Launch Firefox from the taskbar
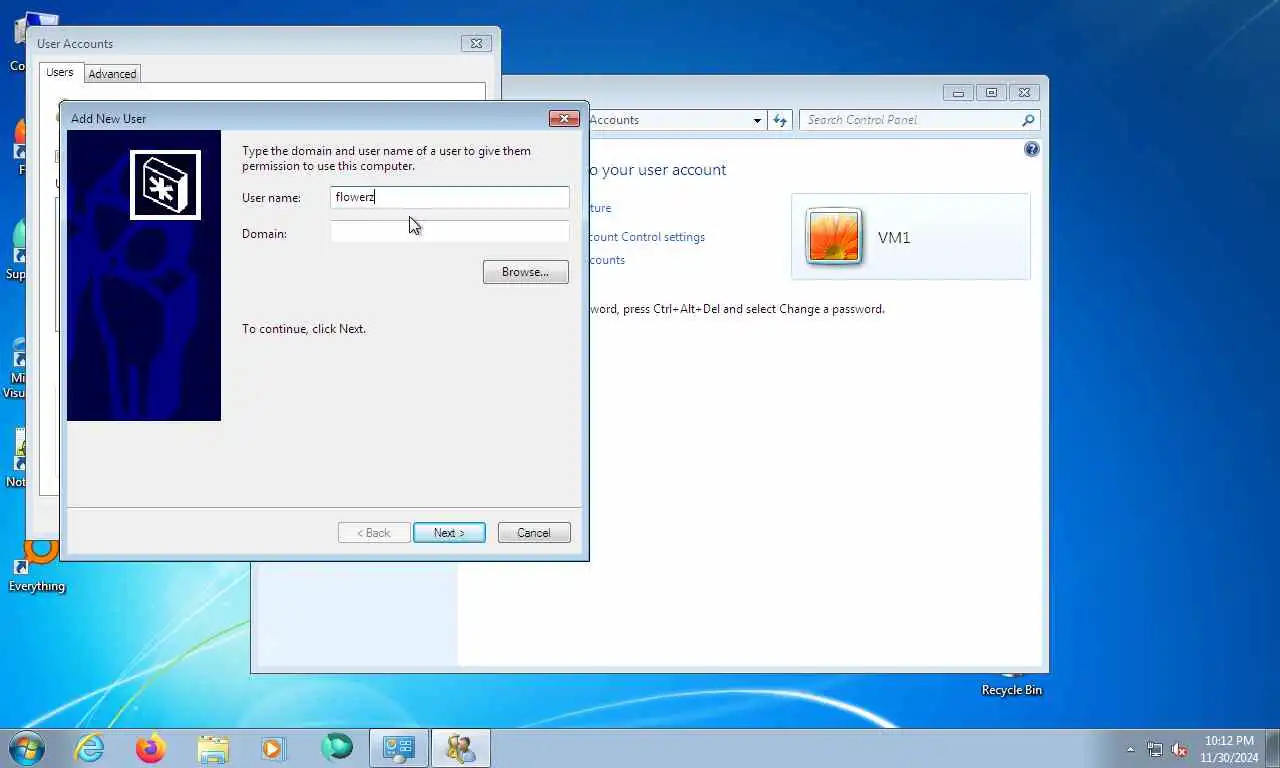Image resolution: width=1280 pixels, height=768 pixels. [x=151, y=748]
